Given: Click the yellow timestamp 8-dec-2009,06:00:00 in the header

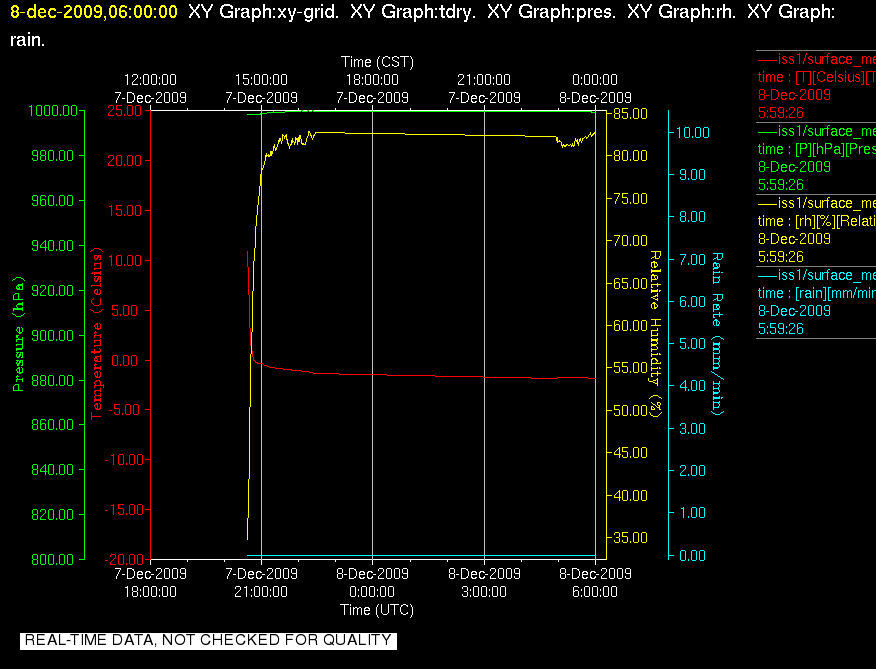Looking at the screenshot, I should point(94,12).
